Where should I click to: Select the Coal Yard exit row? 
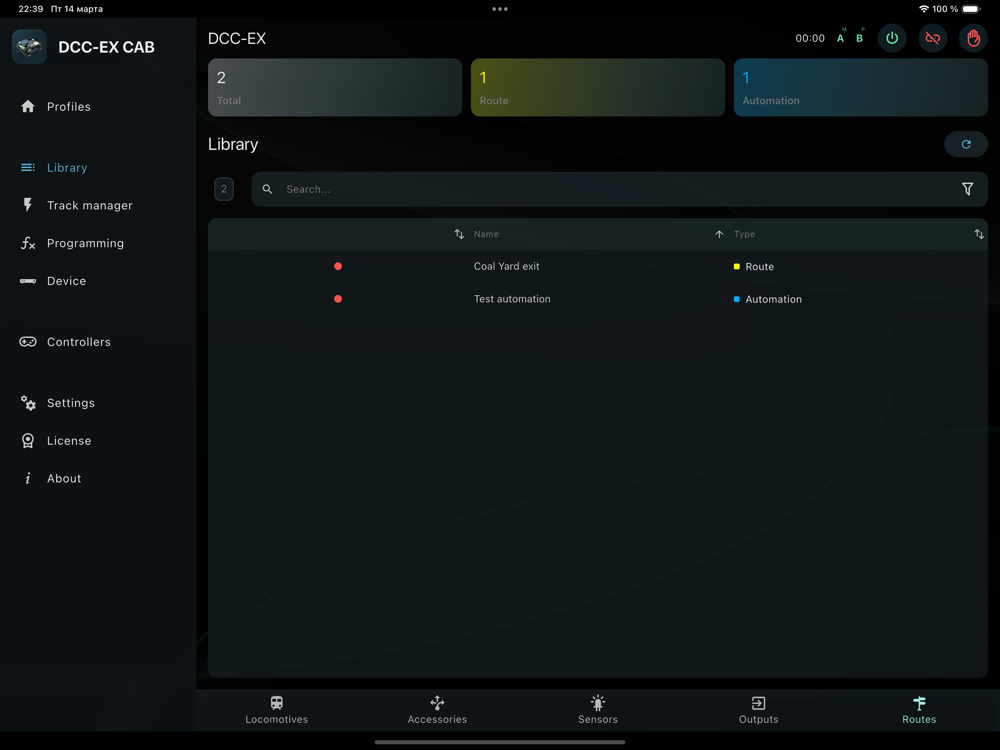tap(598, 266)
